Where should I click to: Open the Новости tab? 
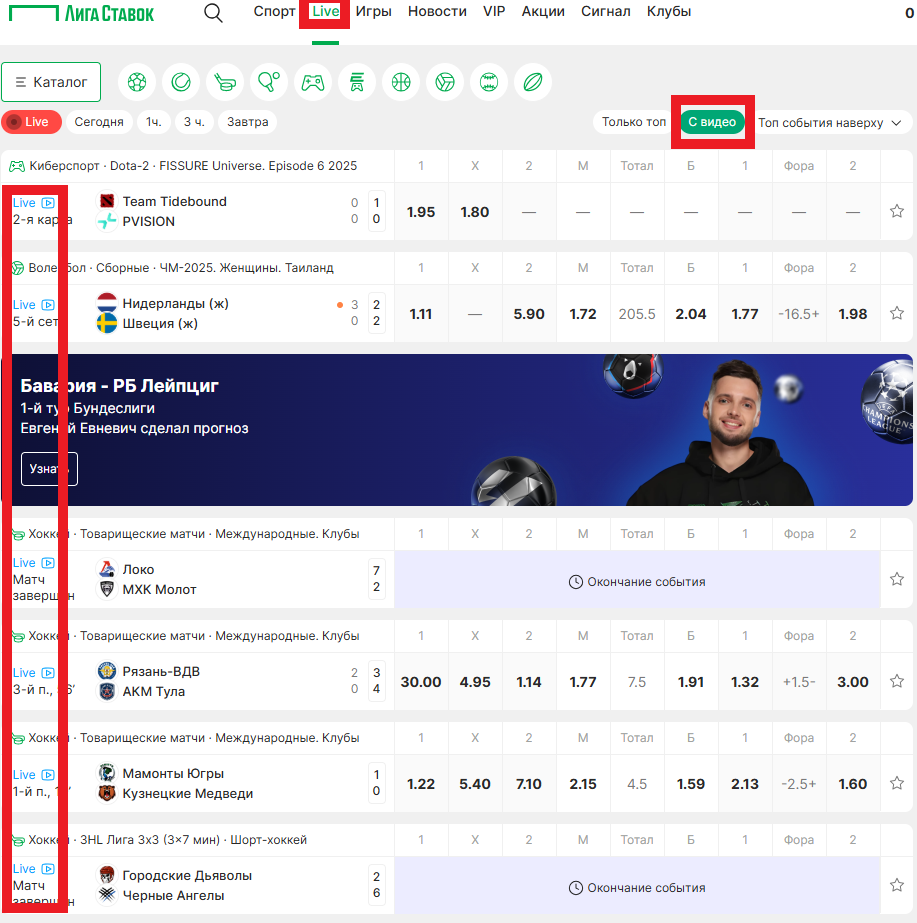(437, 11)
